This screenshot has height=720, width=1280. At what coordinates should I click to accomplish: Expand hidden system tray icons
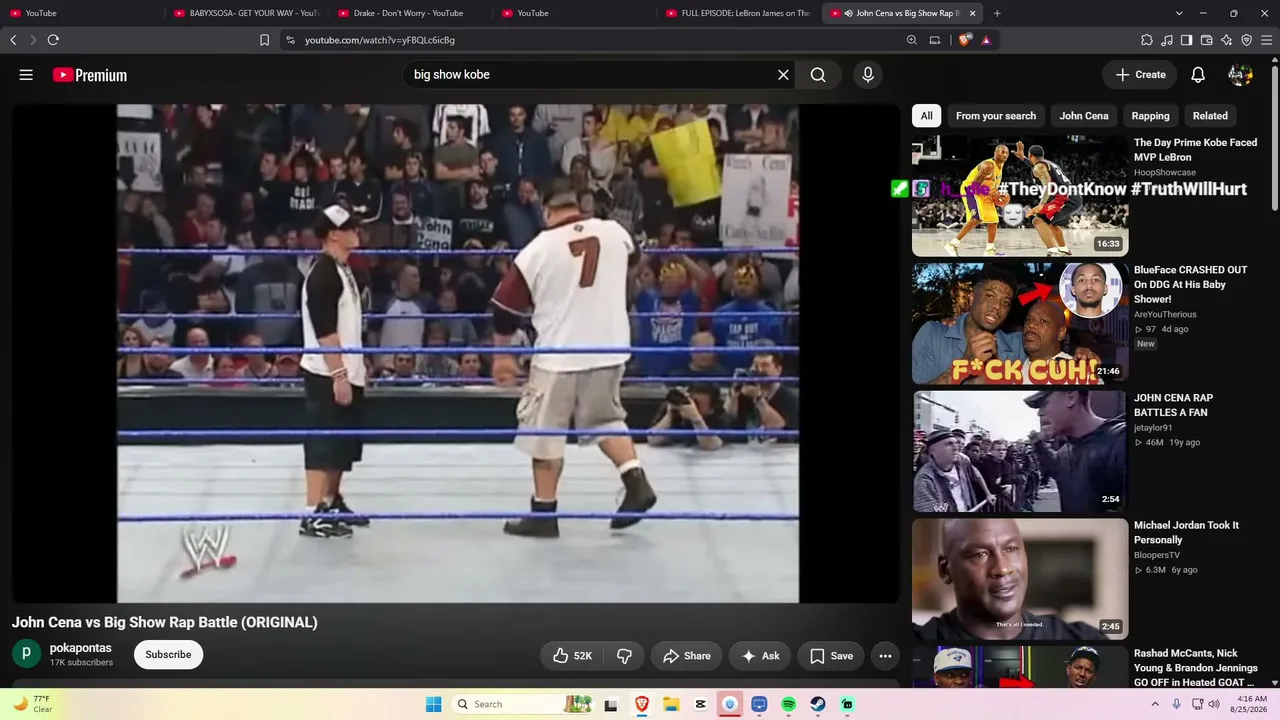pyautogui.click(x=1155, y=704)
